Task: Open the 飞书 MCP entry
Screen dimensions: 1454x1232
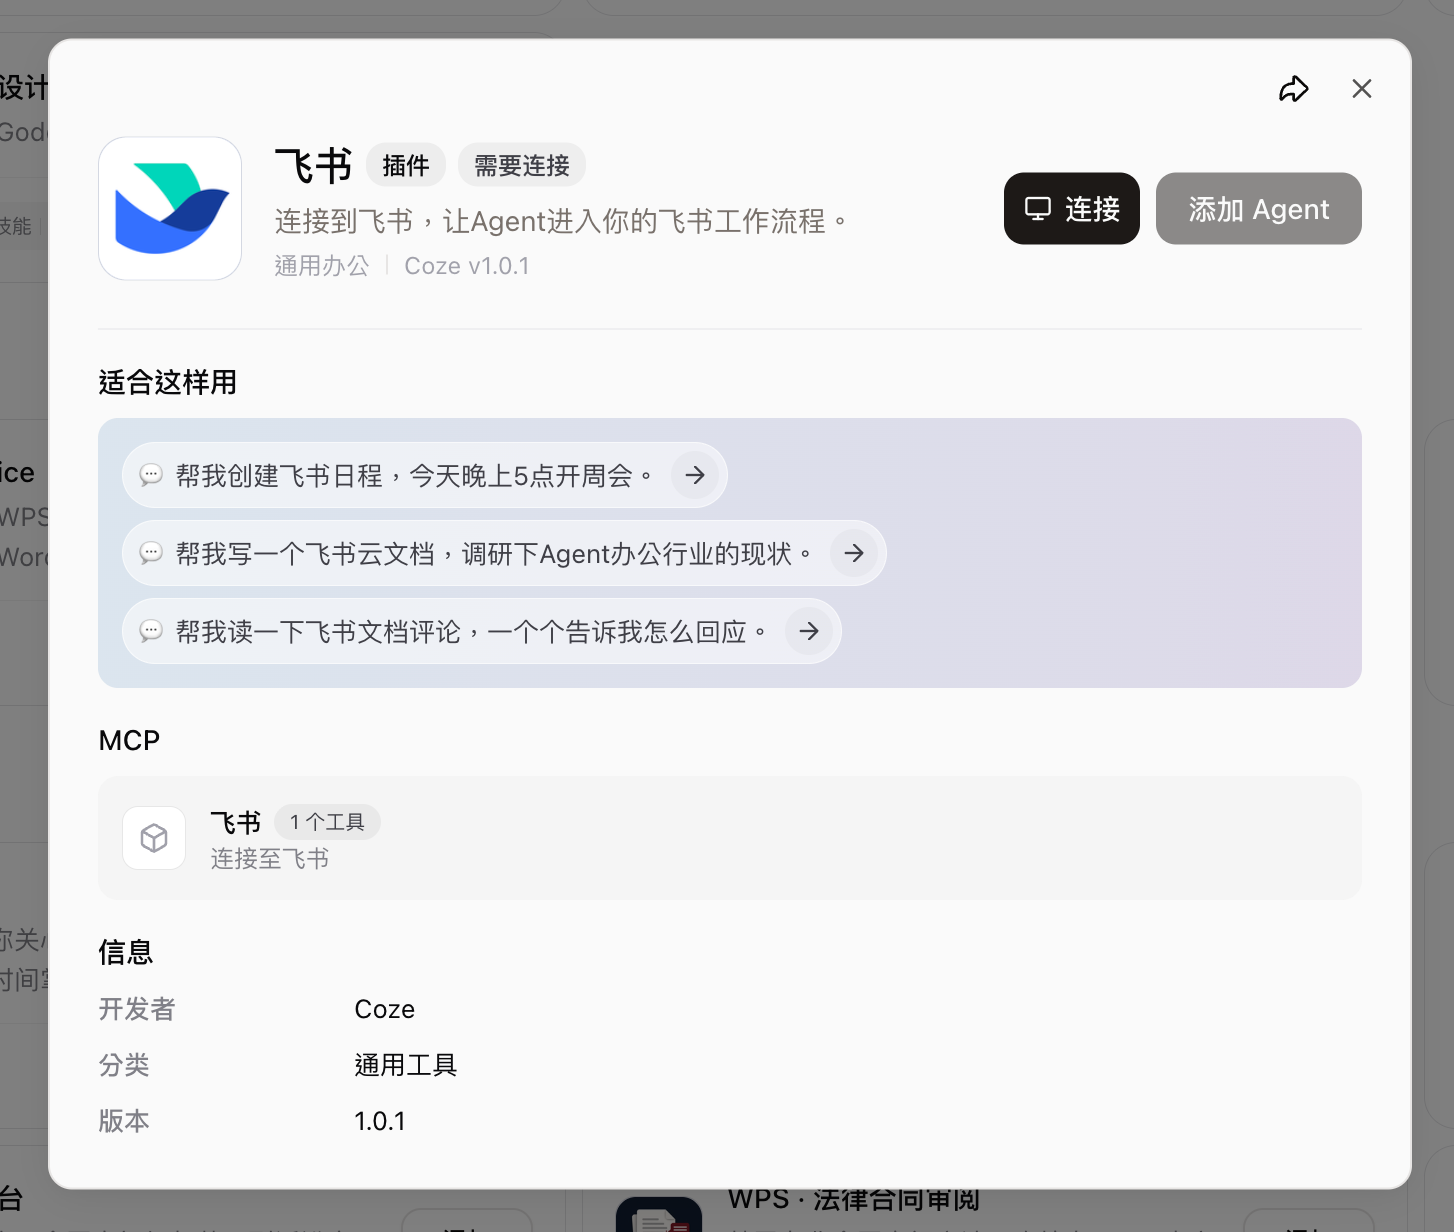Action: tap(730, 838)
